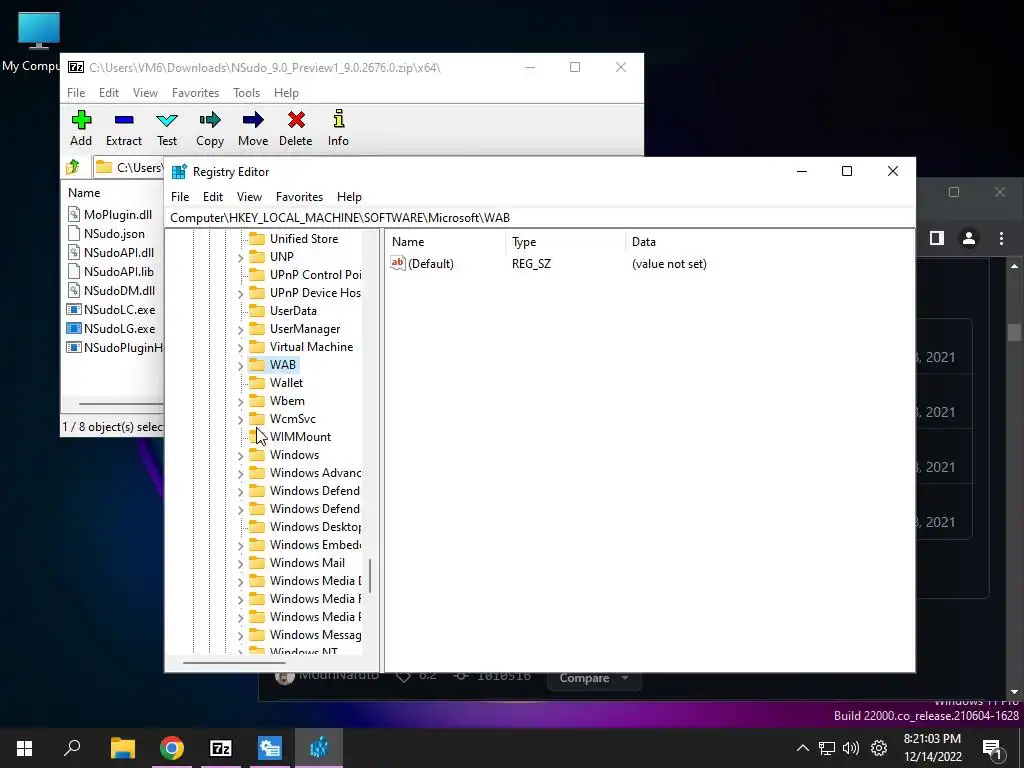Open the browser's three-dot menu
Image resolution: width=1024 pixels, height=768 pixels.
1000,238
